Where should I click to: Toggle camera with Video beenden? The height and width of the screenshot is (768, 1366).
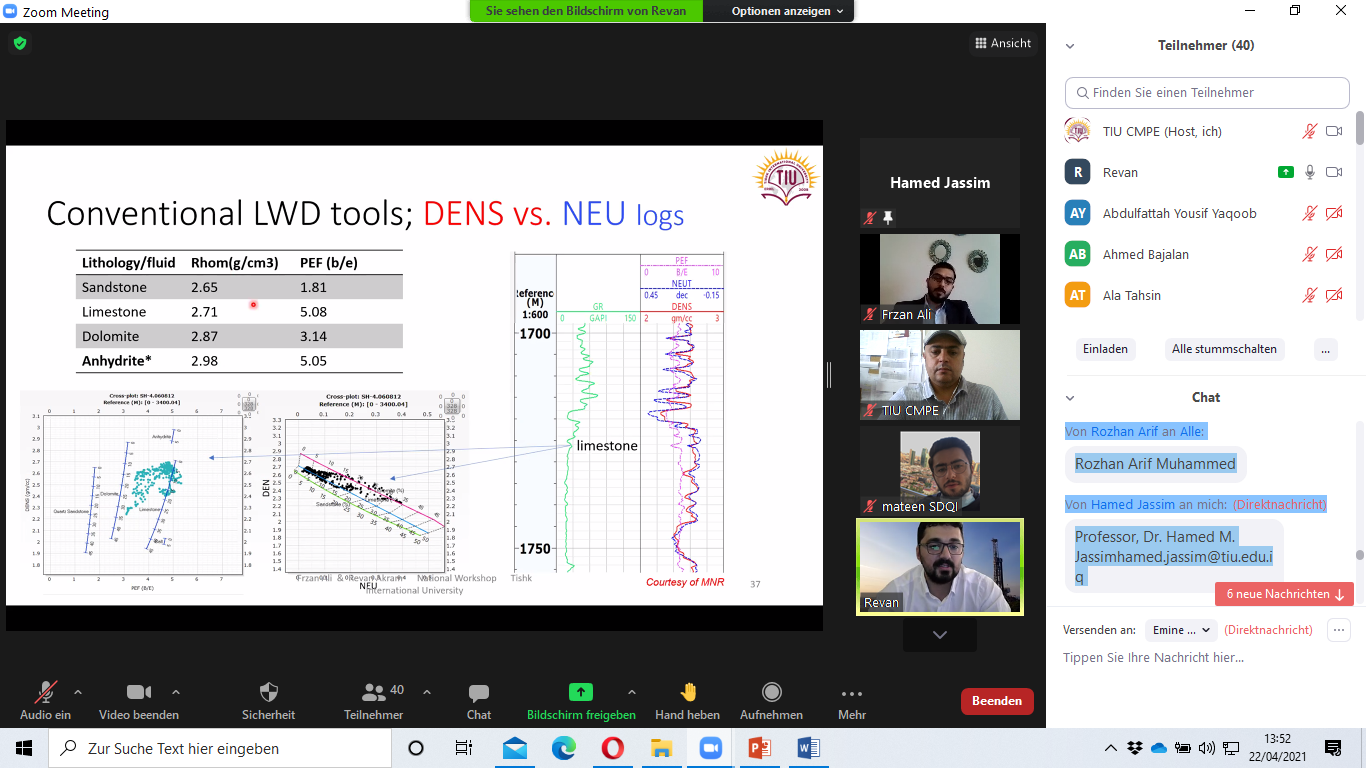(x=138, y=692)
